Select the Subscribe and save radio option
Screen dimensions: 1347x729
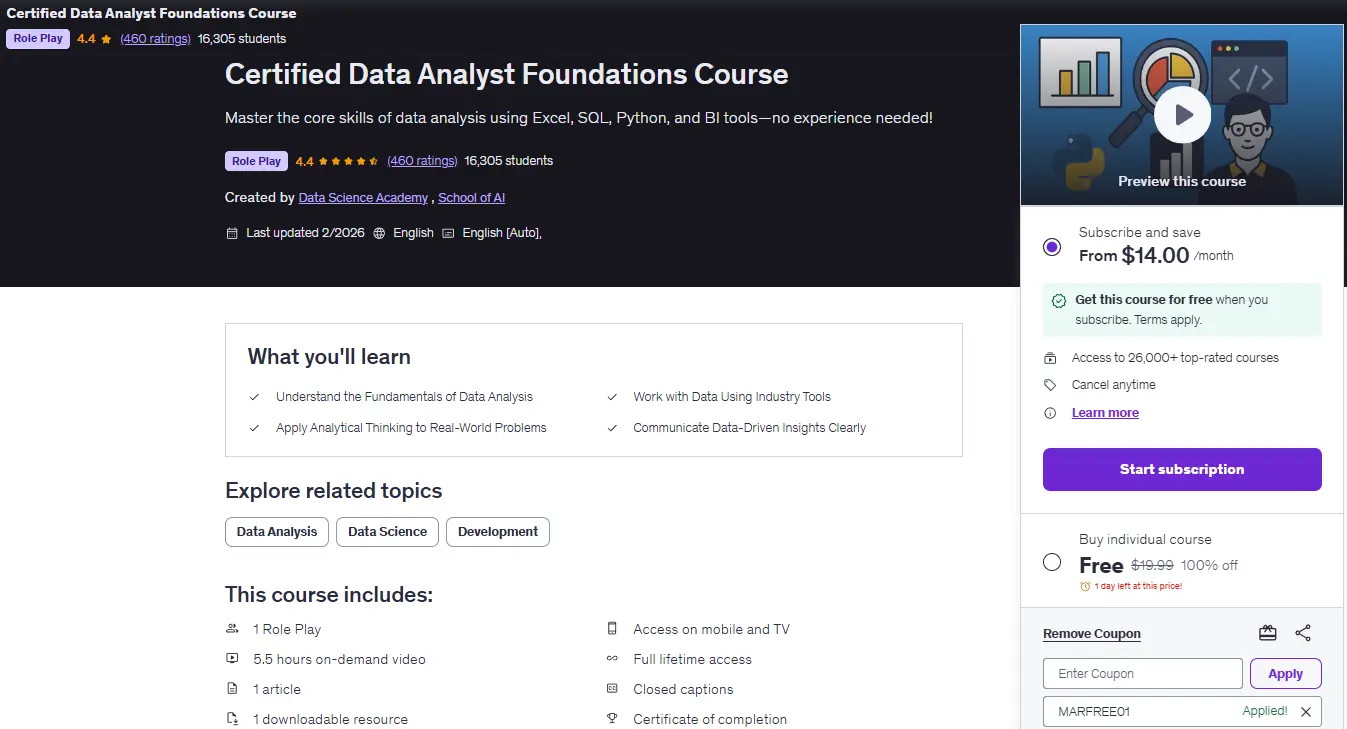click(1052, 247)
